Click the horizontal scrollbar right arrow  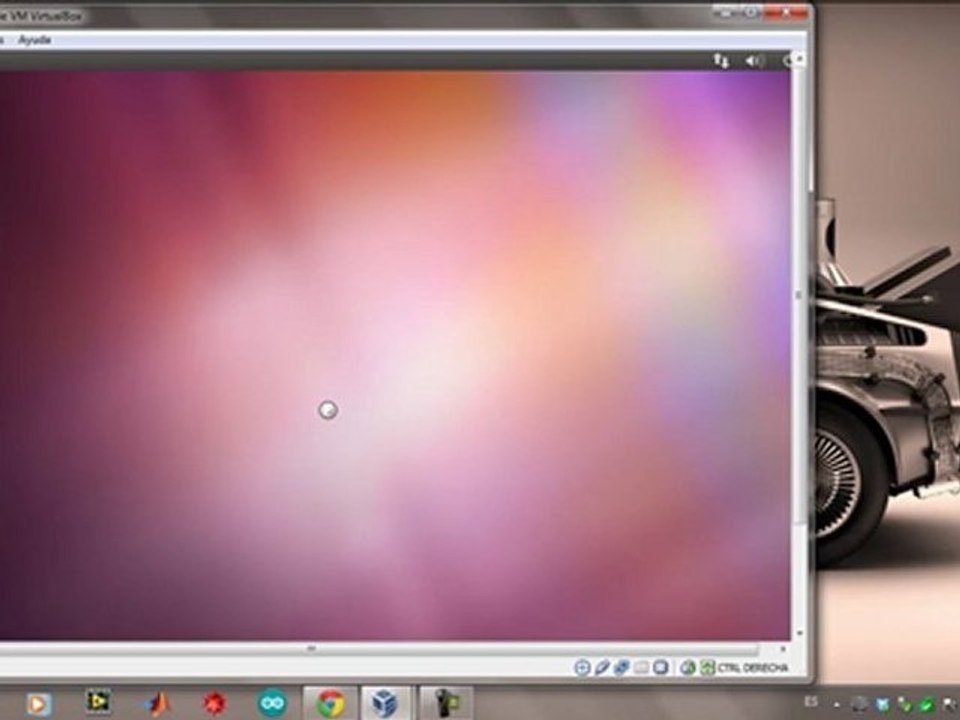(784, 648)
